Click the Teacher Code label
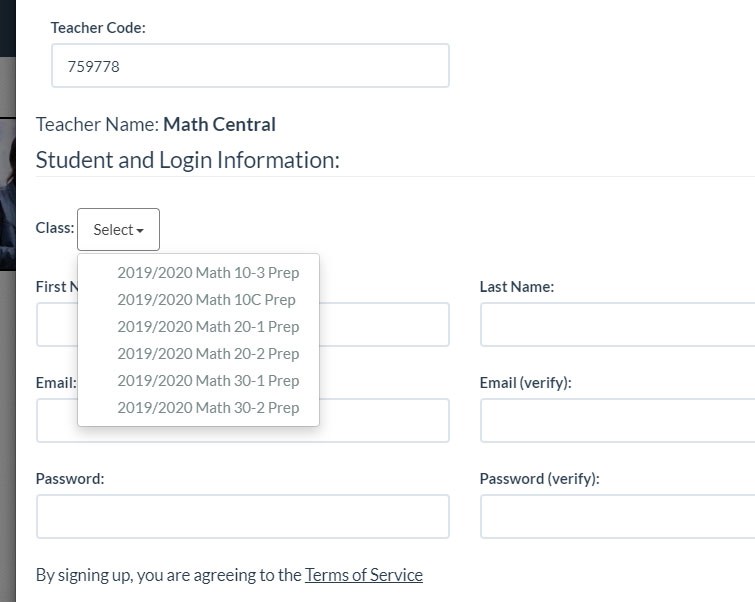The height and width of the screenshot is (602, 755). (x=98, y=28)
